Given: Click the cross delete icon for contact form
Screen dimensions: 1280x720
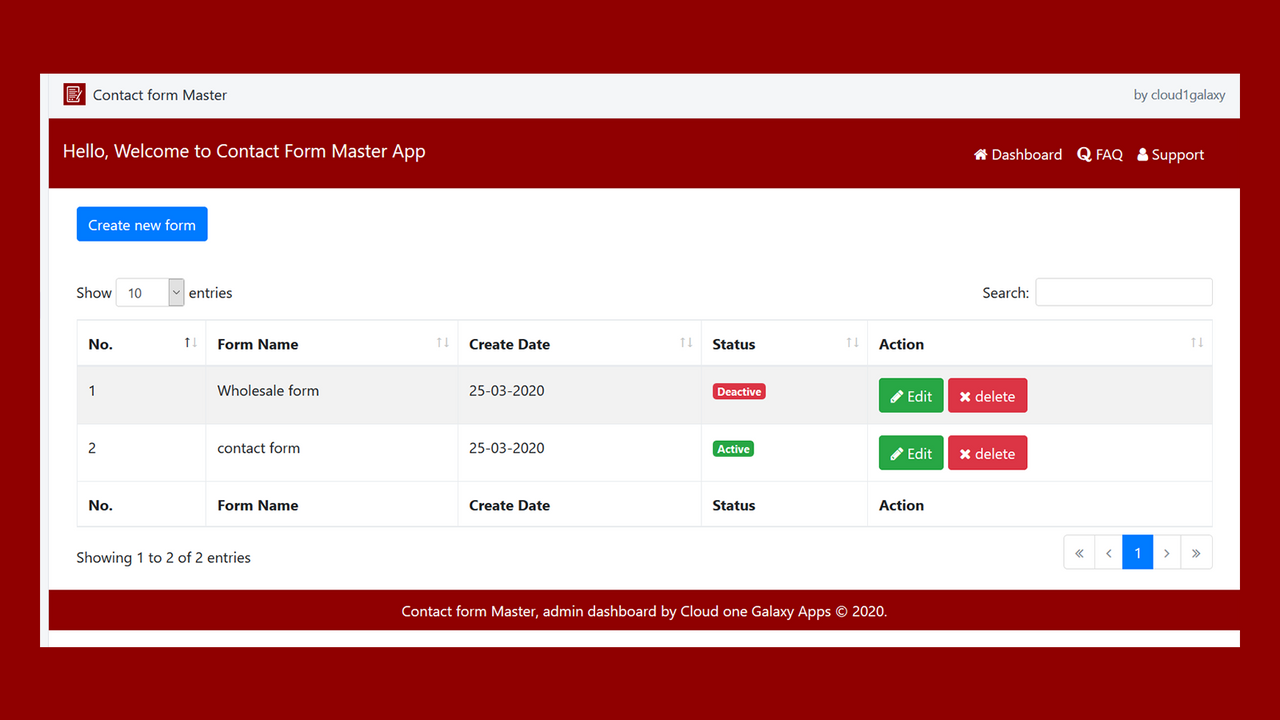Looking at the screenshot, I should 964,452.
